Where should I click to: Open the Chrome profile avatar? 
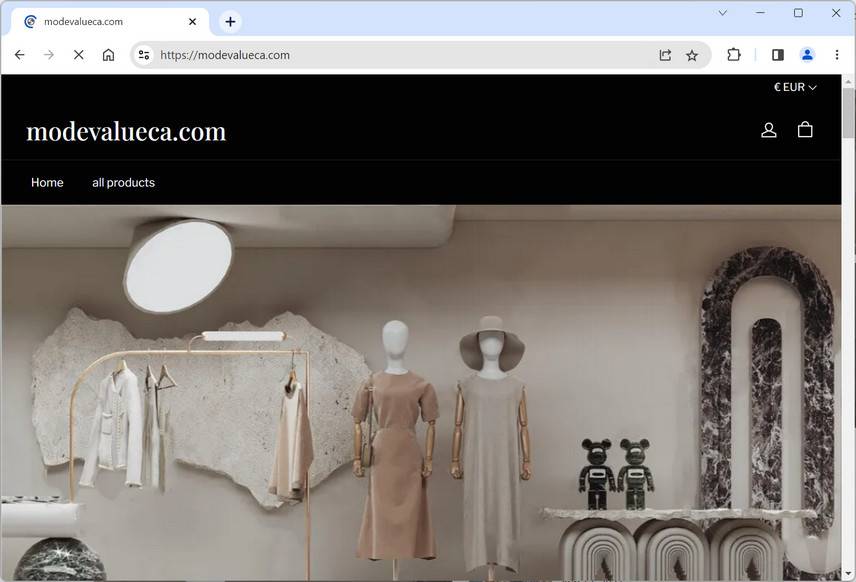pyautogui.click(x=807, y=55)
